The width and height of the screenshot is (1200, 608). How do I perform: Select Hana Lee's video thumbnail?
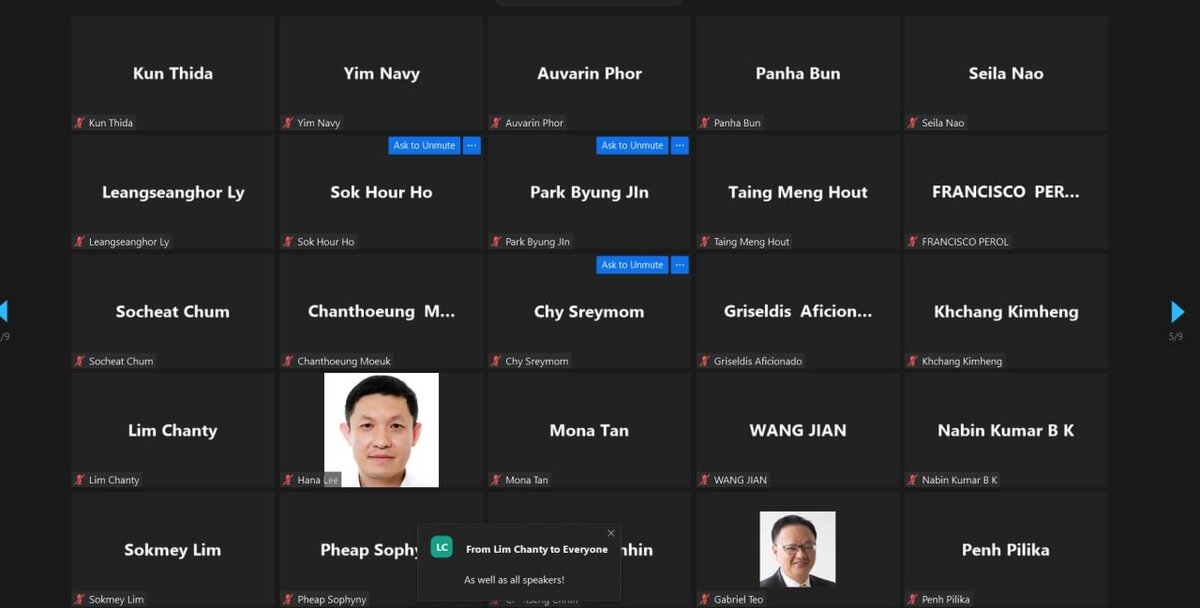[382, 430]
